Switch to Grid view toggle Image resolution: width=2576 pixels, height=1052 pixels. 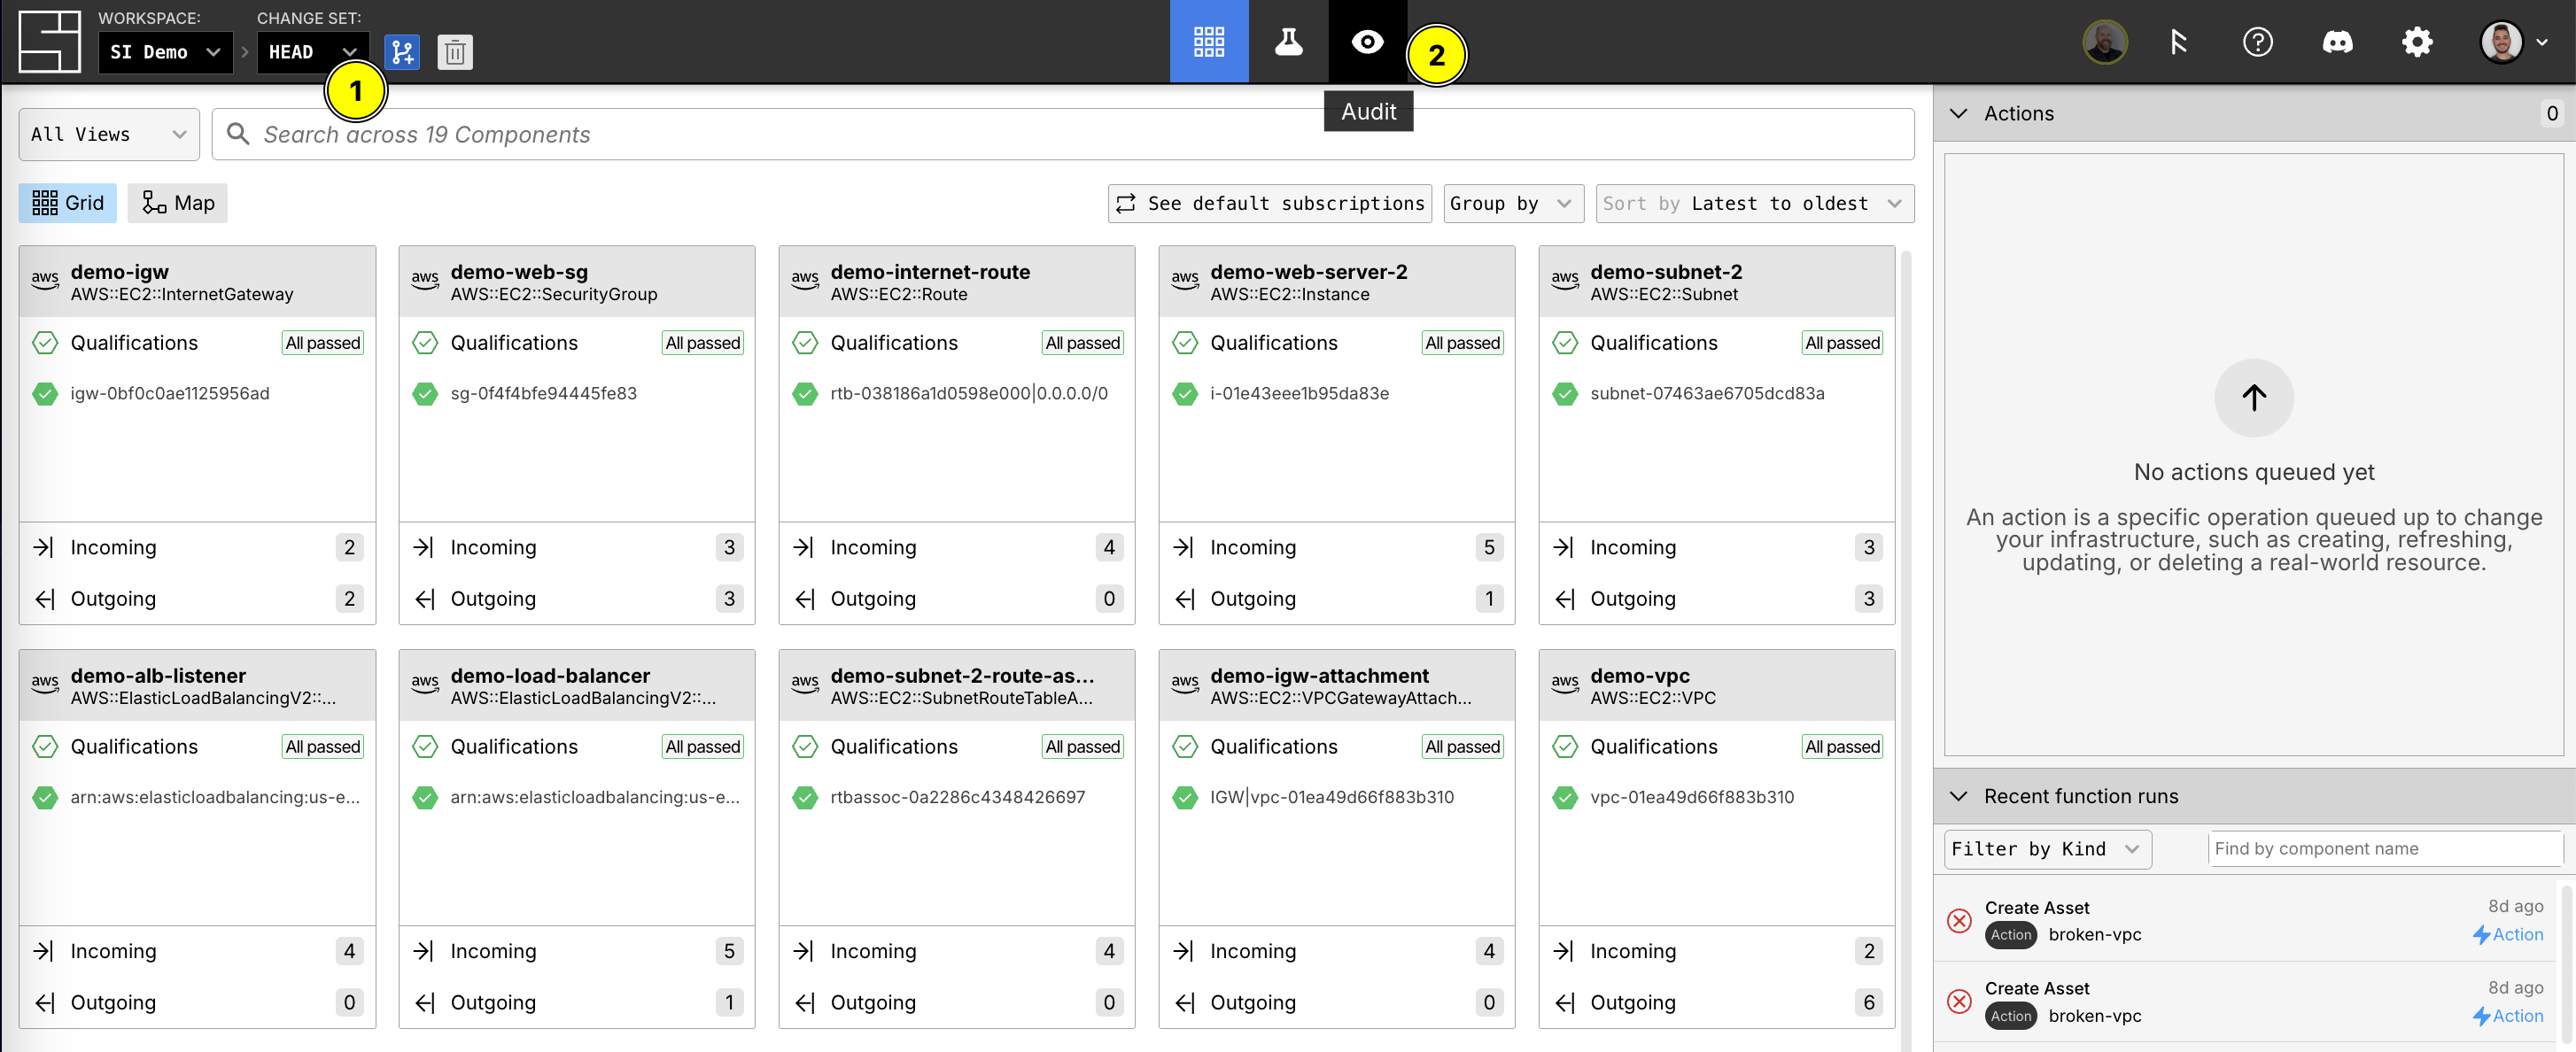click(x=68, y=203)
